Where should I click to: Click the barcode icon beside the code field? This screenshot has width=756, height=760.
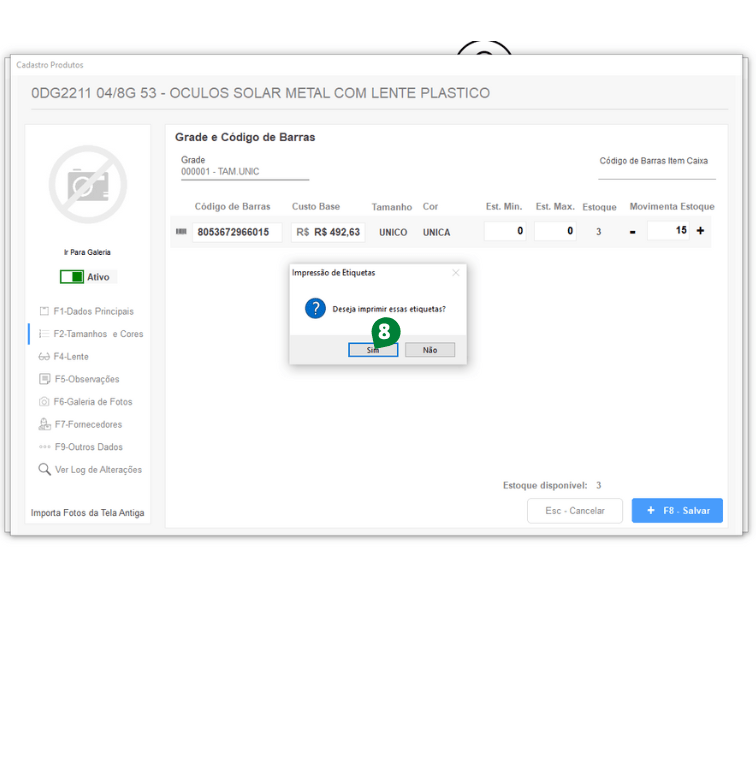point(181,232)
